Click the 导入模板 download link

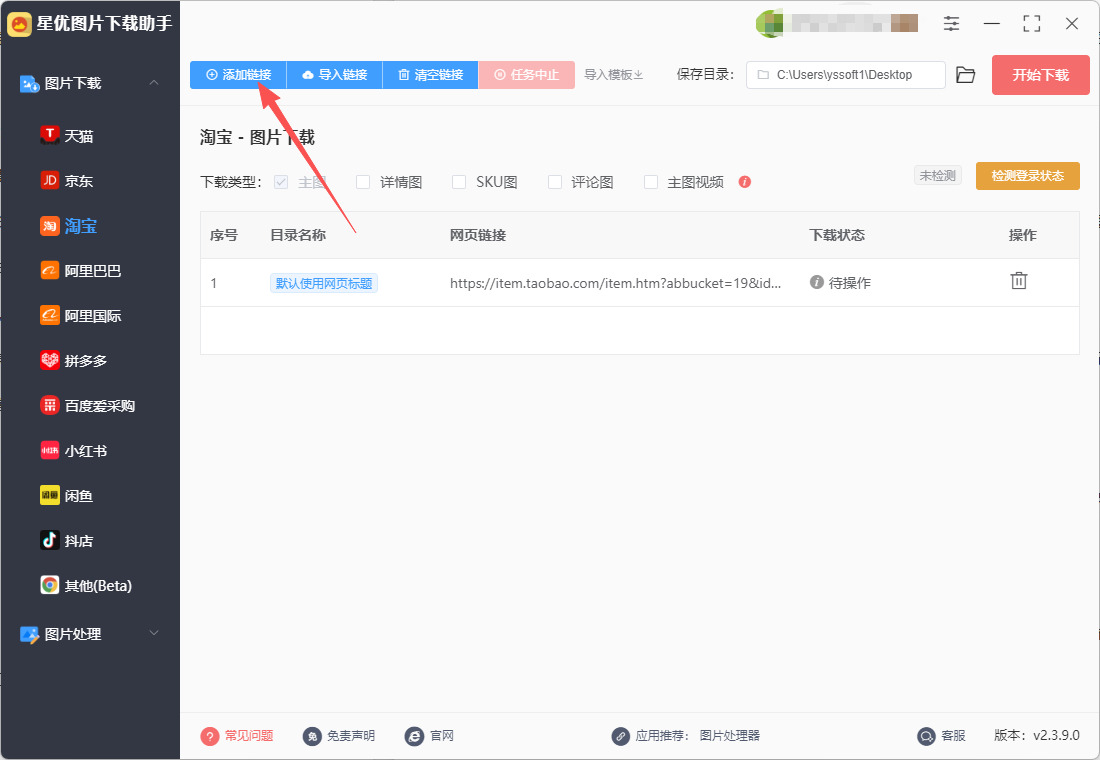point(613,74)
